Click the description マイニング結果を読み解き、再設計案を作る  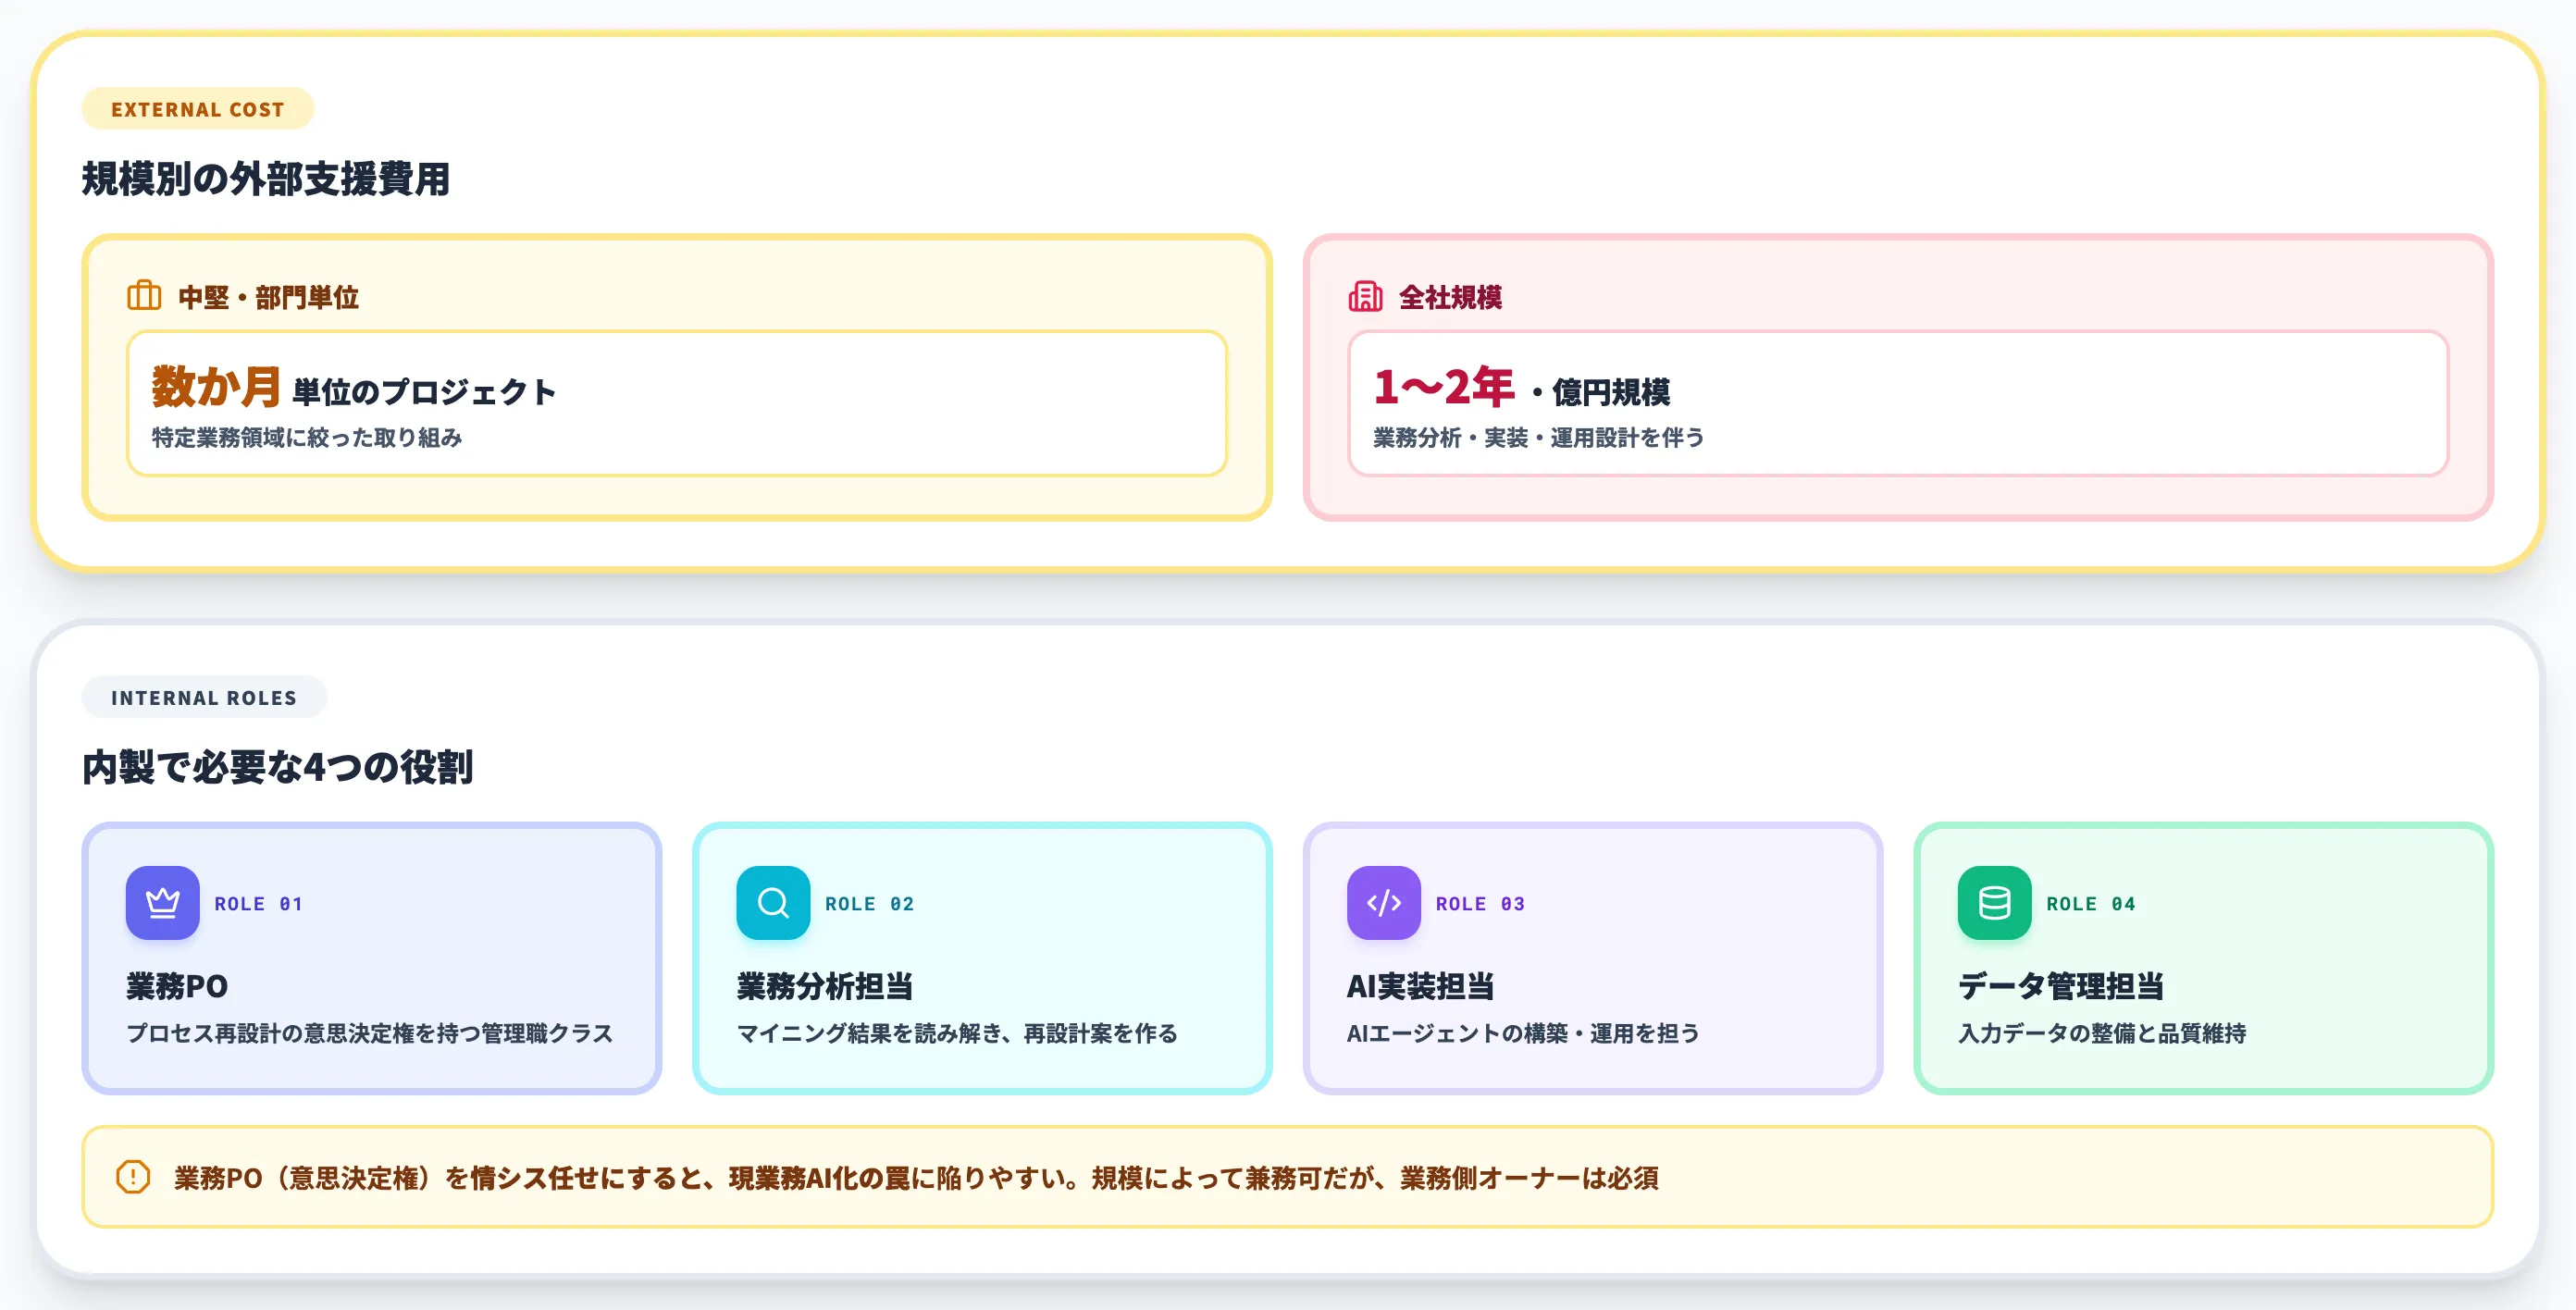click(x=957, y=1033)
